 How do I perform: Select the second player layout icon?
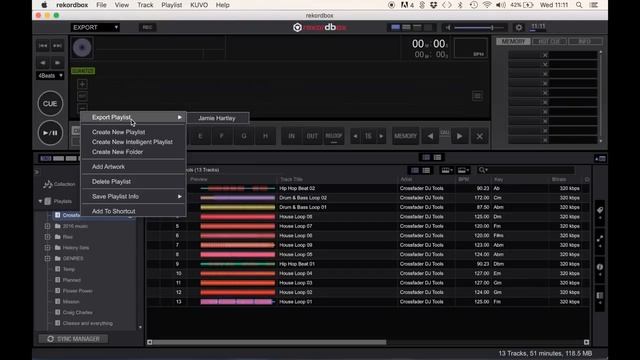[x=407, y=27]
